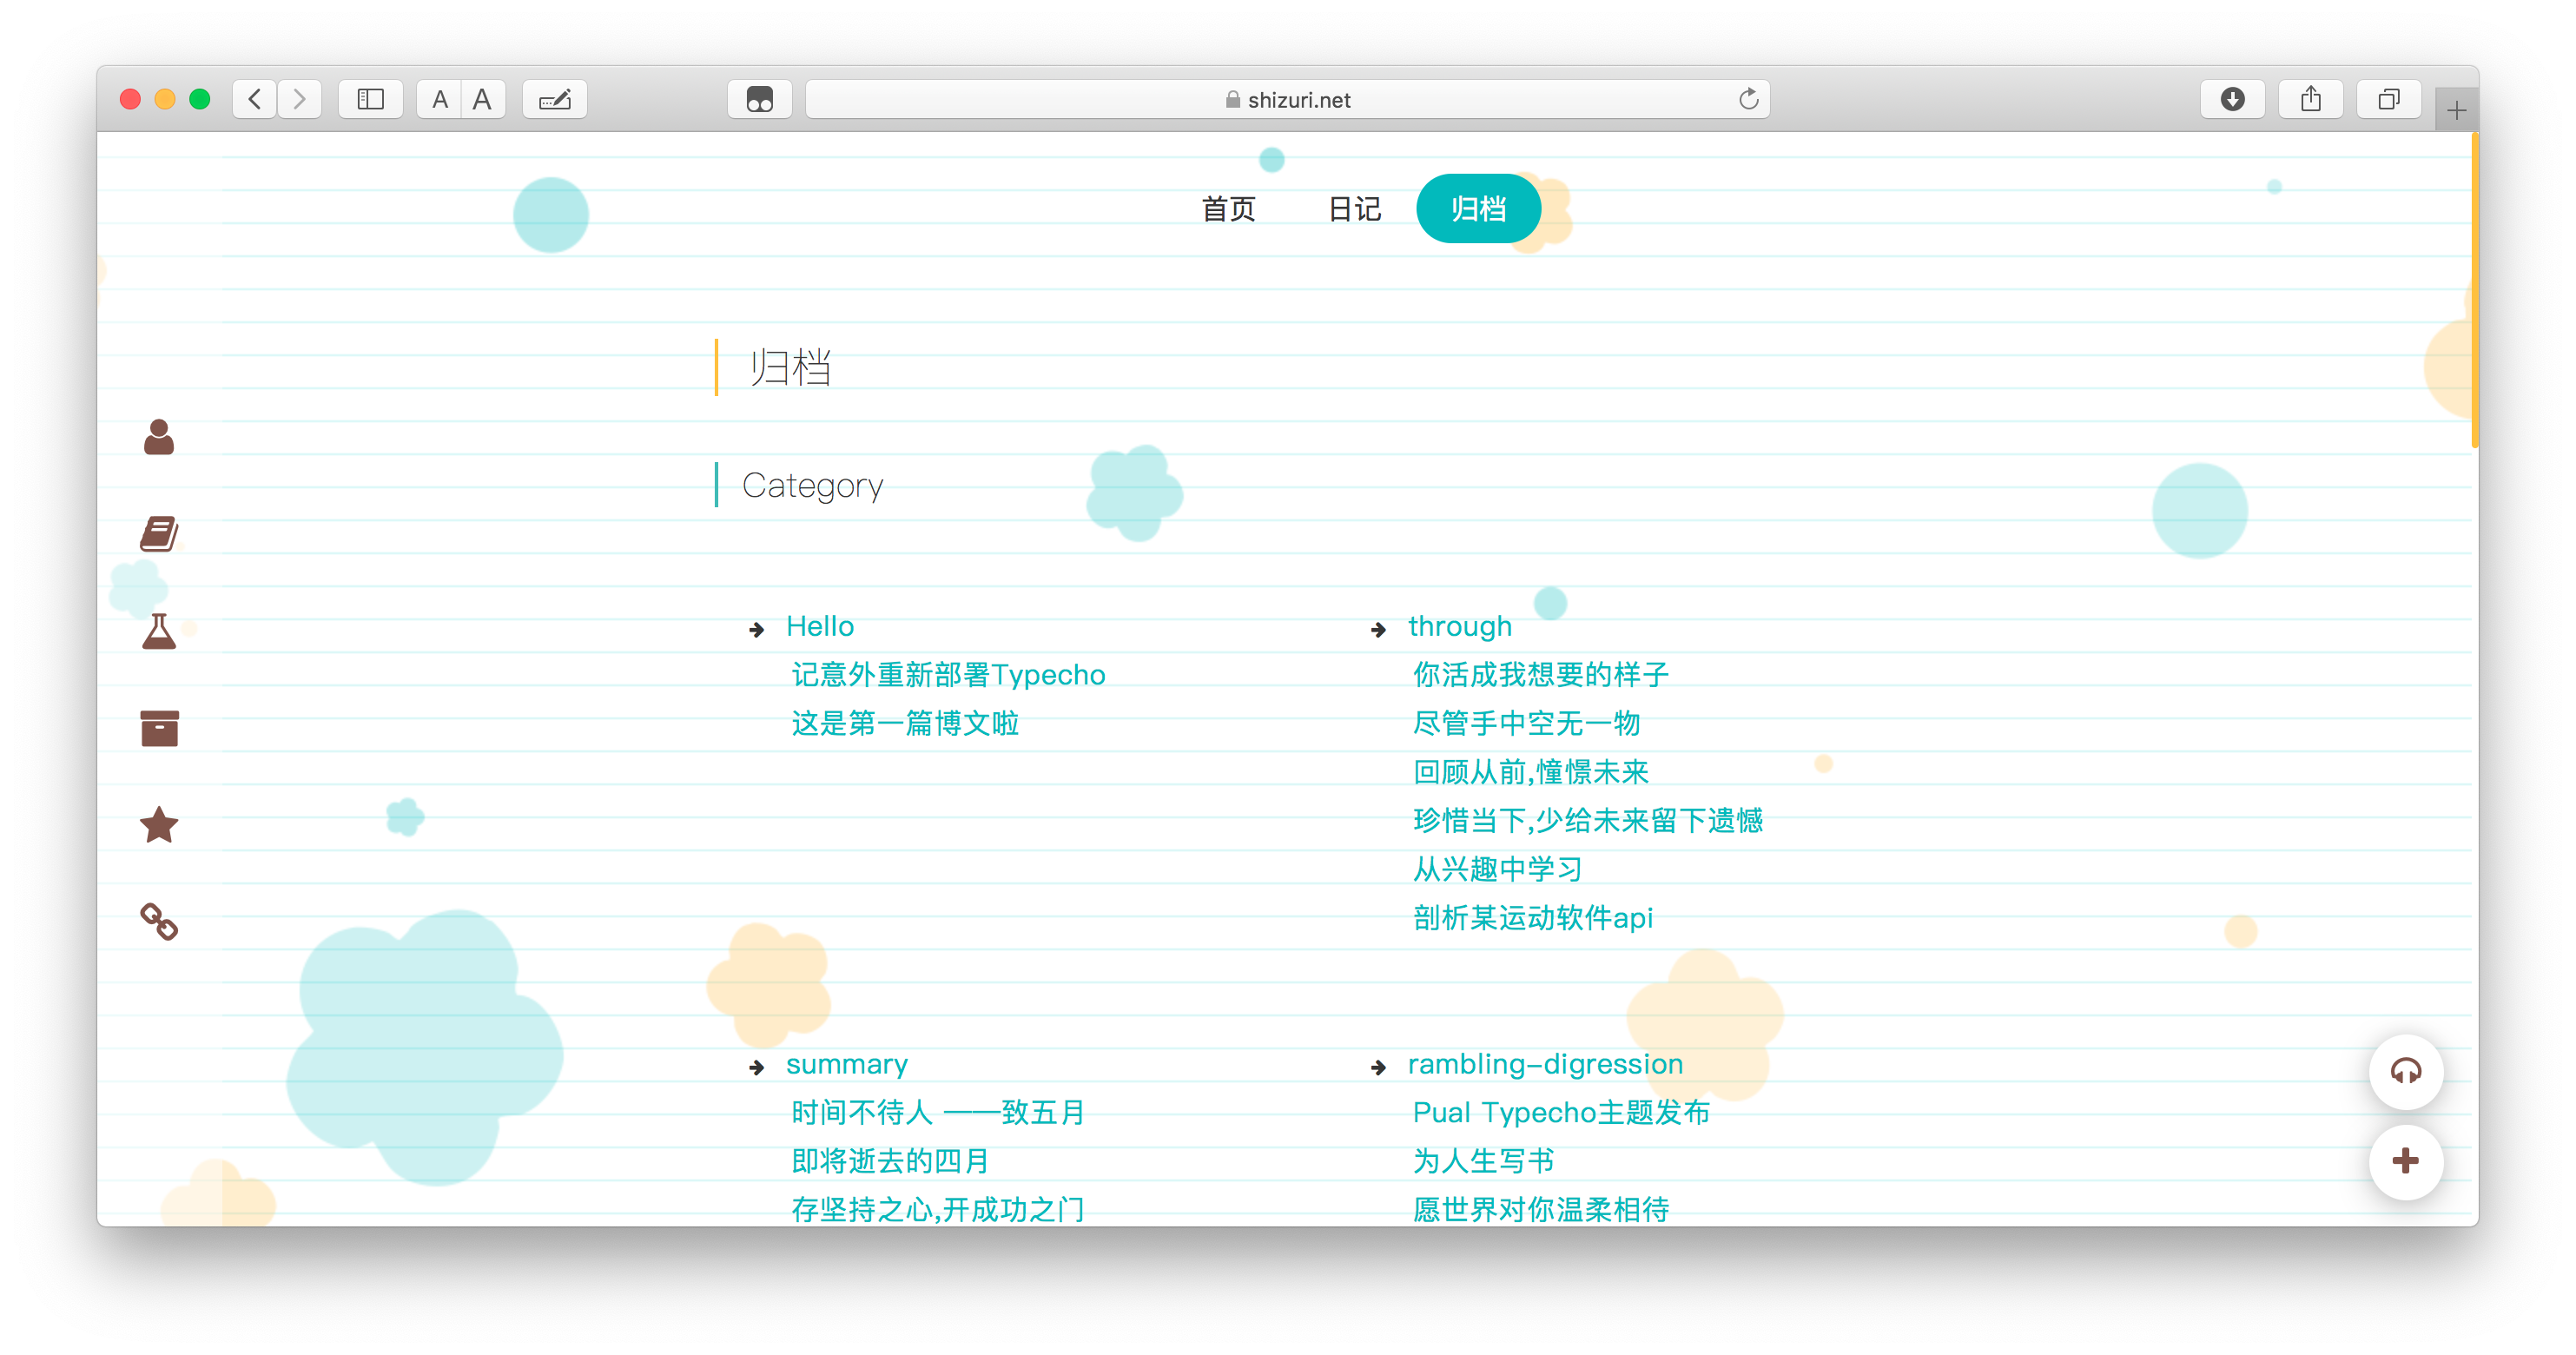Go to 日记 nav tab
The image size is (2576, 1355).
coord(1355,209)
